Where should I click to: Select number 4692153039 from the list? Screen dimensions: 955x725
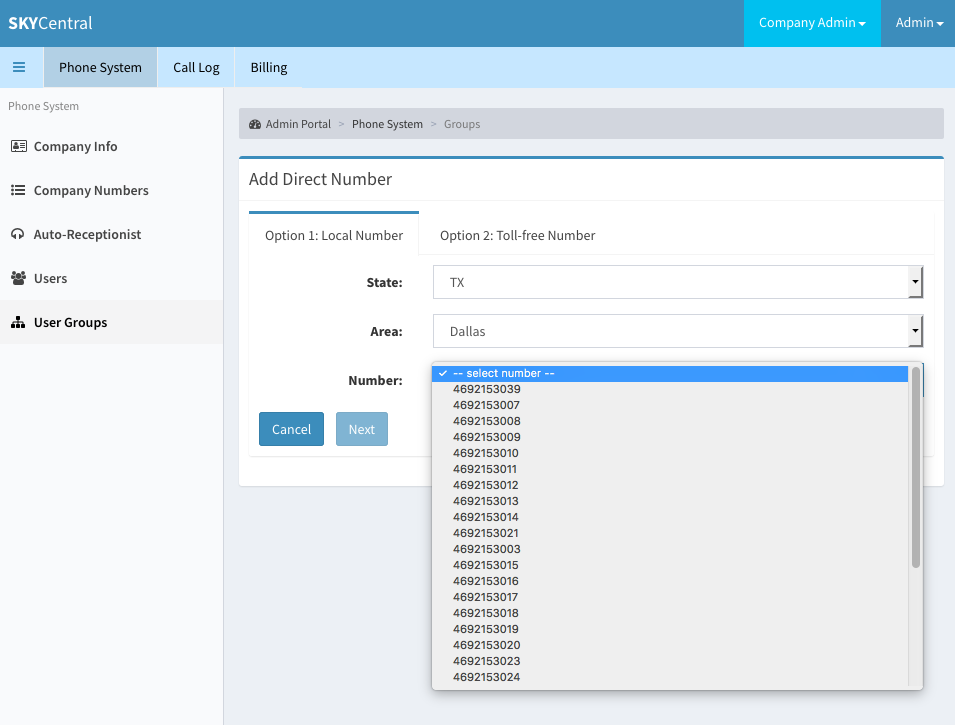[x=670, y=389]
